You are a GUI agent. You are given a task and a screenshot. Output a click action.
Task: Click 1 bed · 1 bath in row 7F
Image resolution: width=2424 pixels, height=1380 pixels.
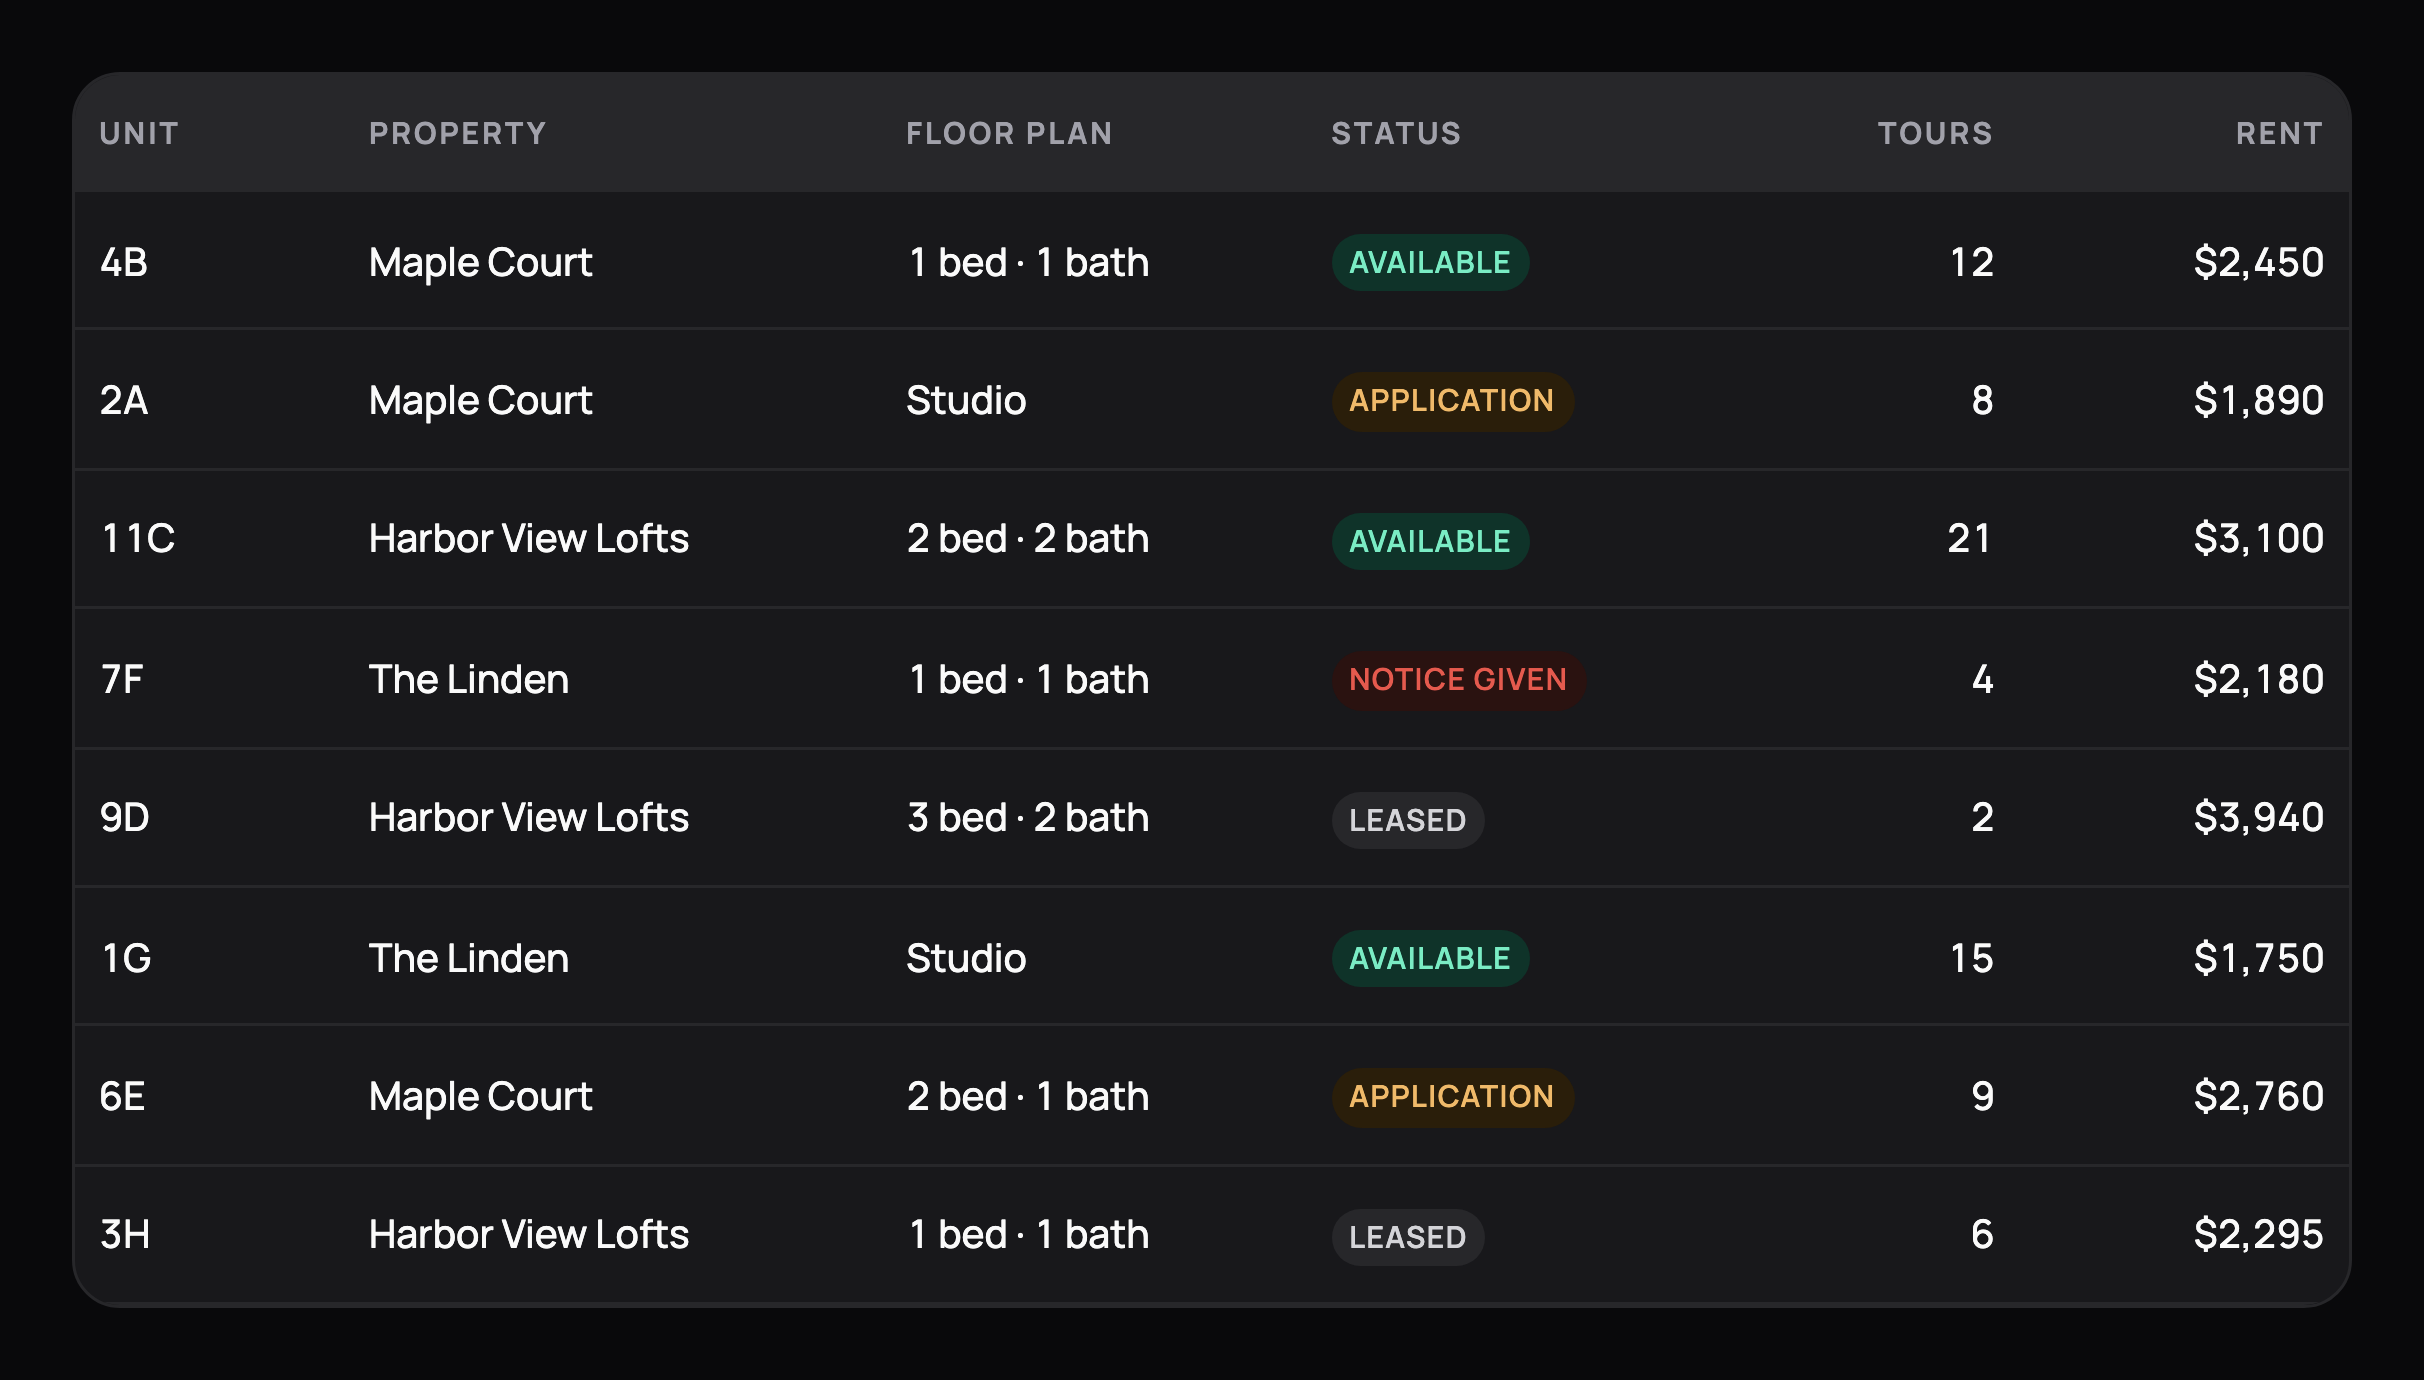(x=1028, y=679)
